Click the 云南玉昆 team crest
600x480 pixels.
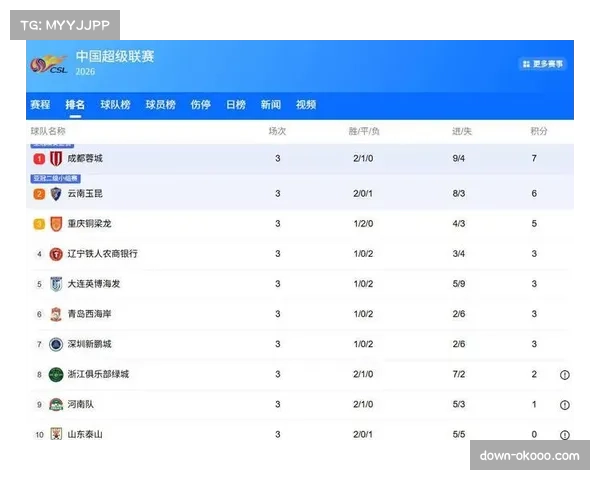(56, 194)
